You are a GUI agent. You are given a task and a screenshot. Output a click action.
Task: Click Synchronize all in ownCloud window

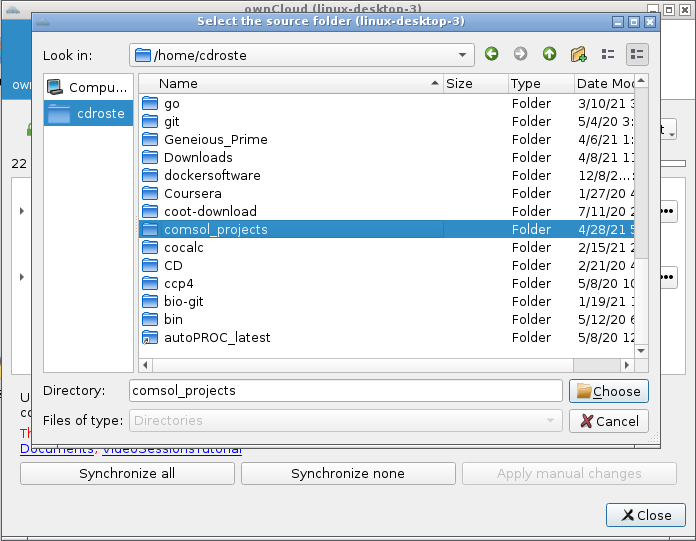pos(127,474)
